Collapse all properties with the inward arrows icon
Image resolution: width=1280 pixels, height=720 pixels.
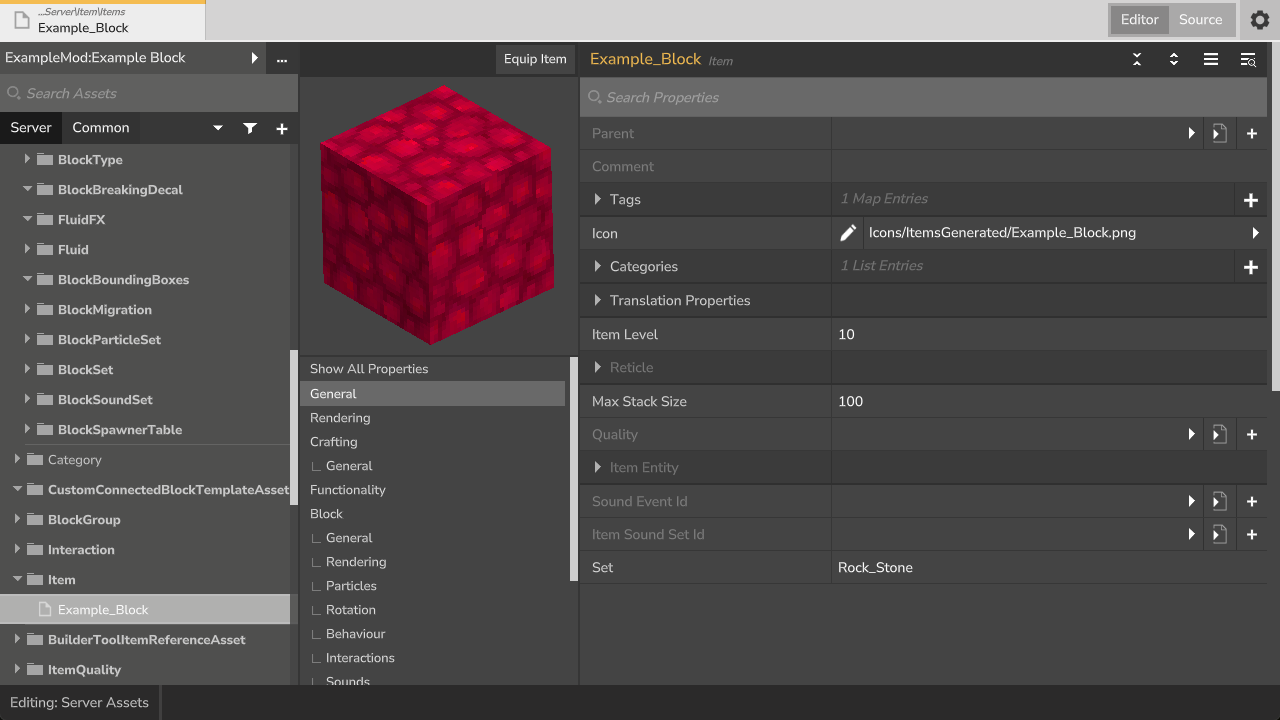(x=1137, y=60)
